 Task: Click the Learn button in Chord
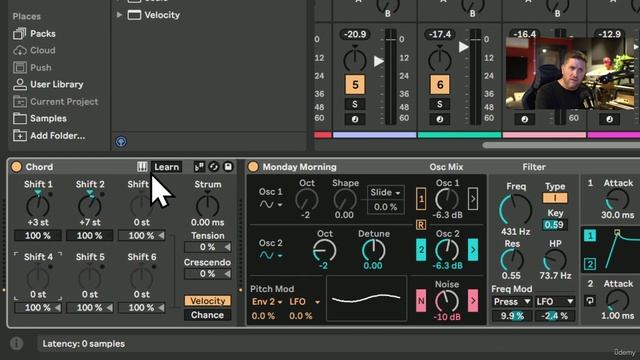[x=167, y=167]
